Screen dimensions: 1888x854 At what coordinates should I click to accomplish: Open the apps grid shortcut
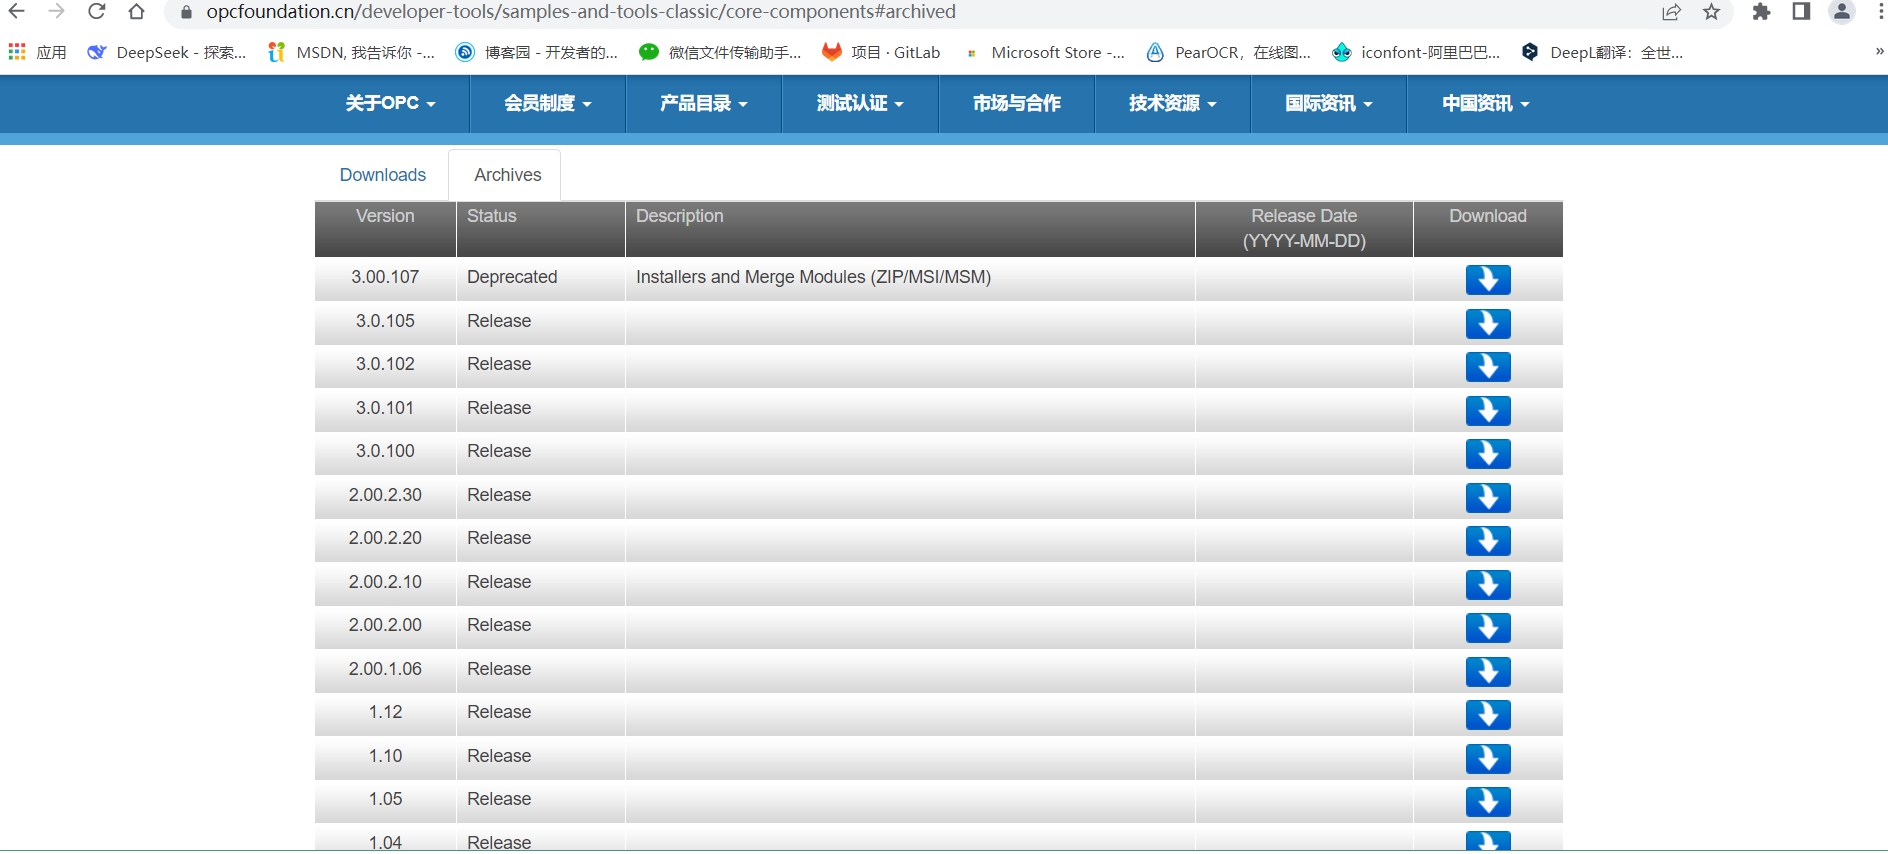click(x=37, y=52)
